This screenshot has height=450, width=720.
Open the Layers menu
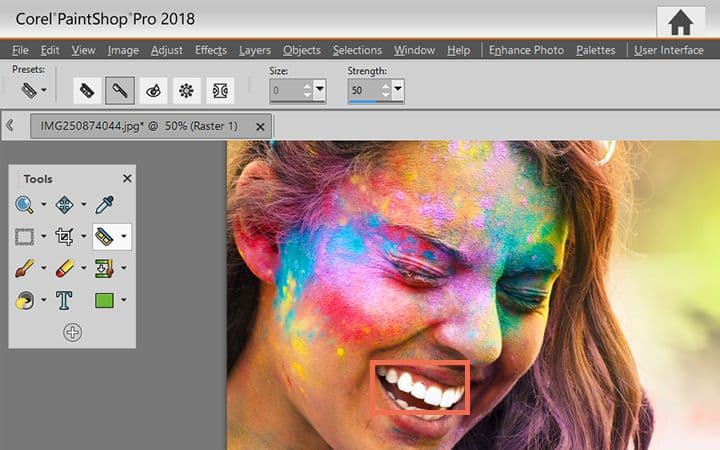click(255, 50)
